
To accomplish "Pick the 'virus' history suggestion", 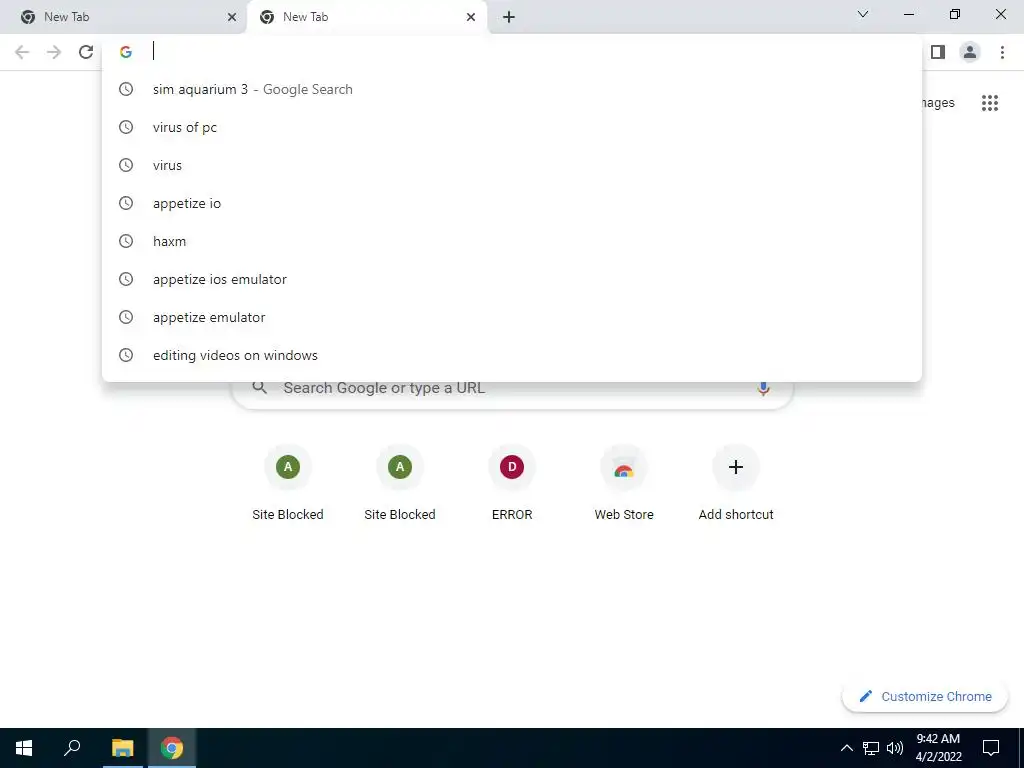I will click(x=512, y=165).
